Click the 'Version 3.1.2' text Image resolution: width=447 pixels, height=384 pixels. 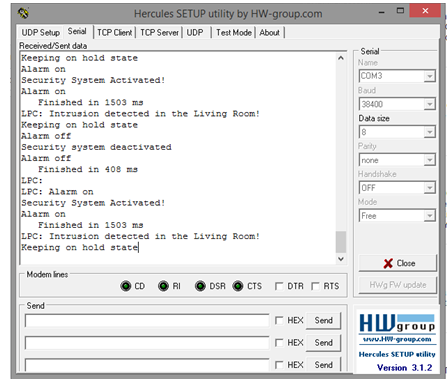(x=404, y=368)
